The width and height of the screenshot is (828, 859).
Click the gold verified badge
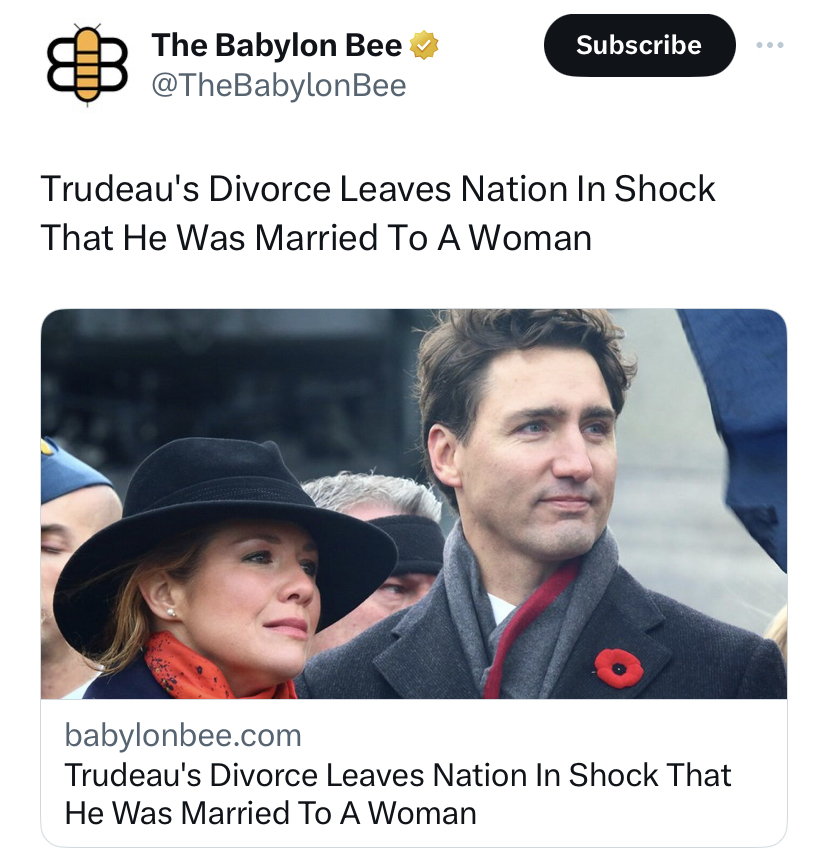[x=425, y=45]
